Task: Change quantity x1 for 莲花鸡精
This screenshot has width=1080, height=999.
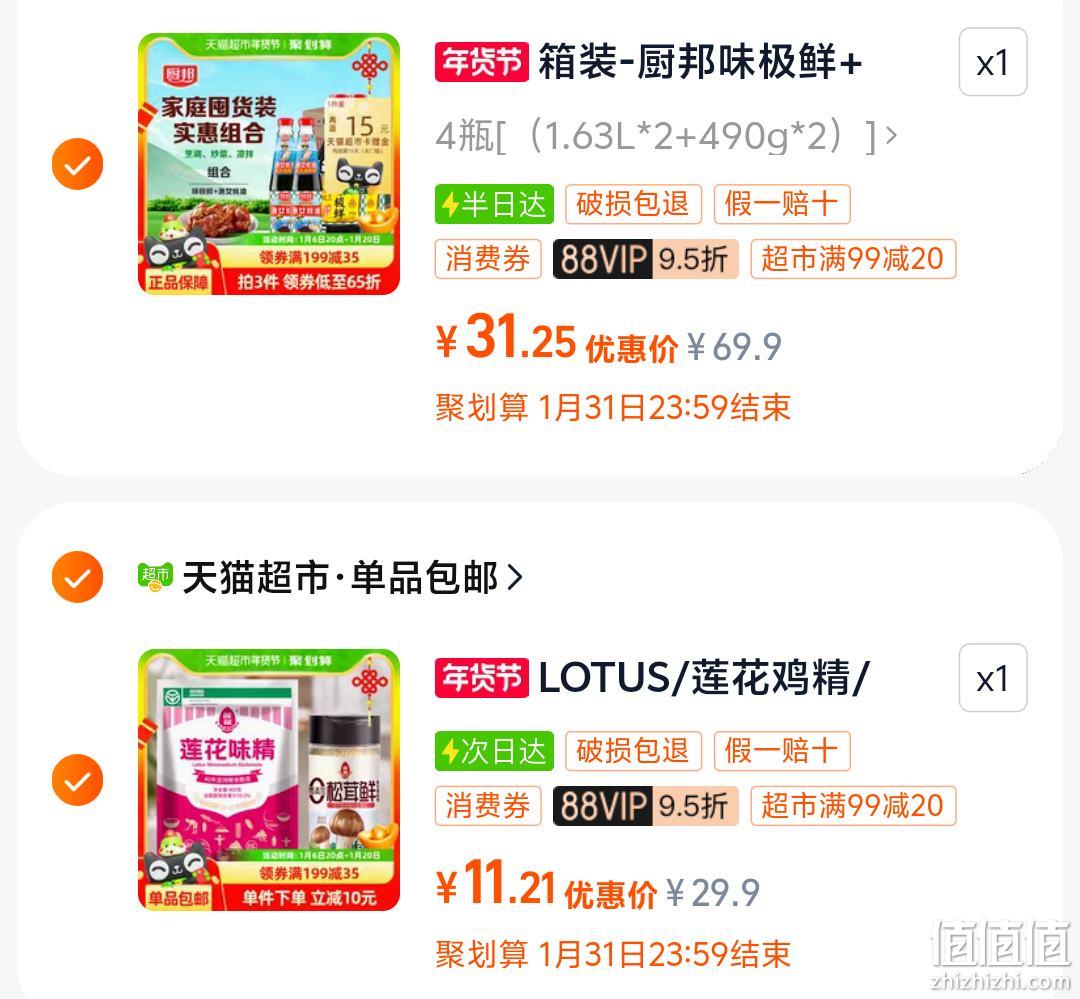Action: point(993,678)
